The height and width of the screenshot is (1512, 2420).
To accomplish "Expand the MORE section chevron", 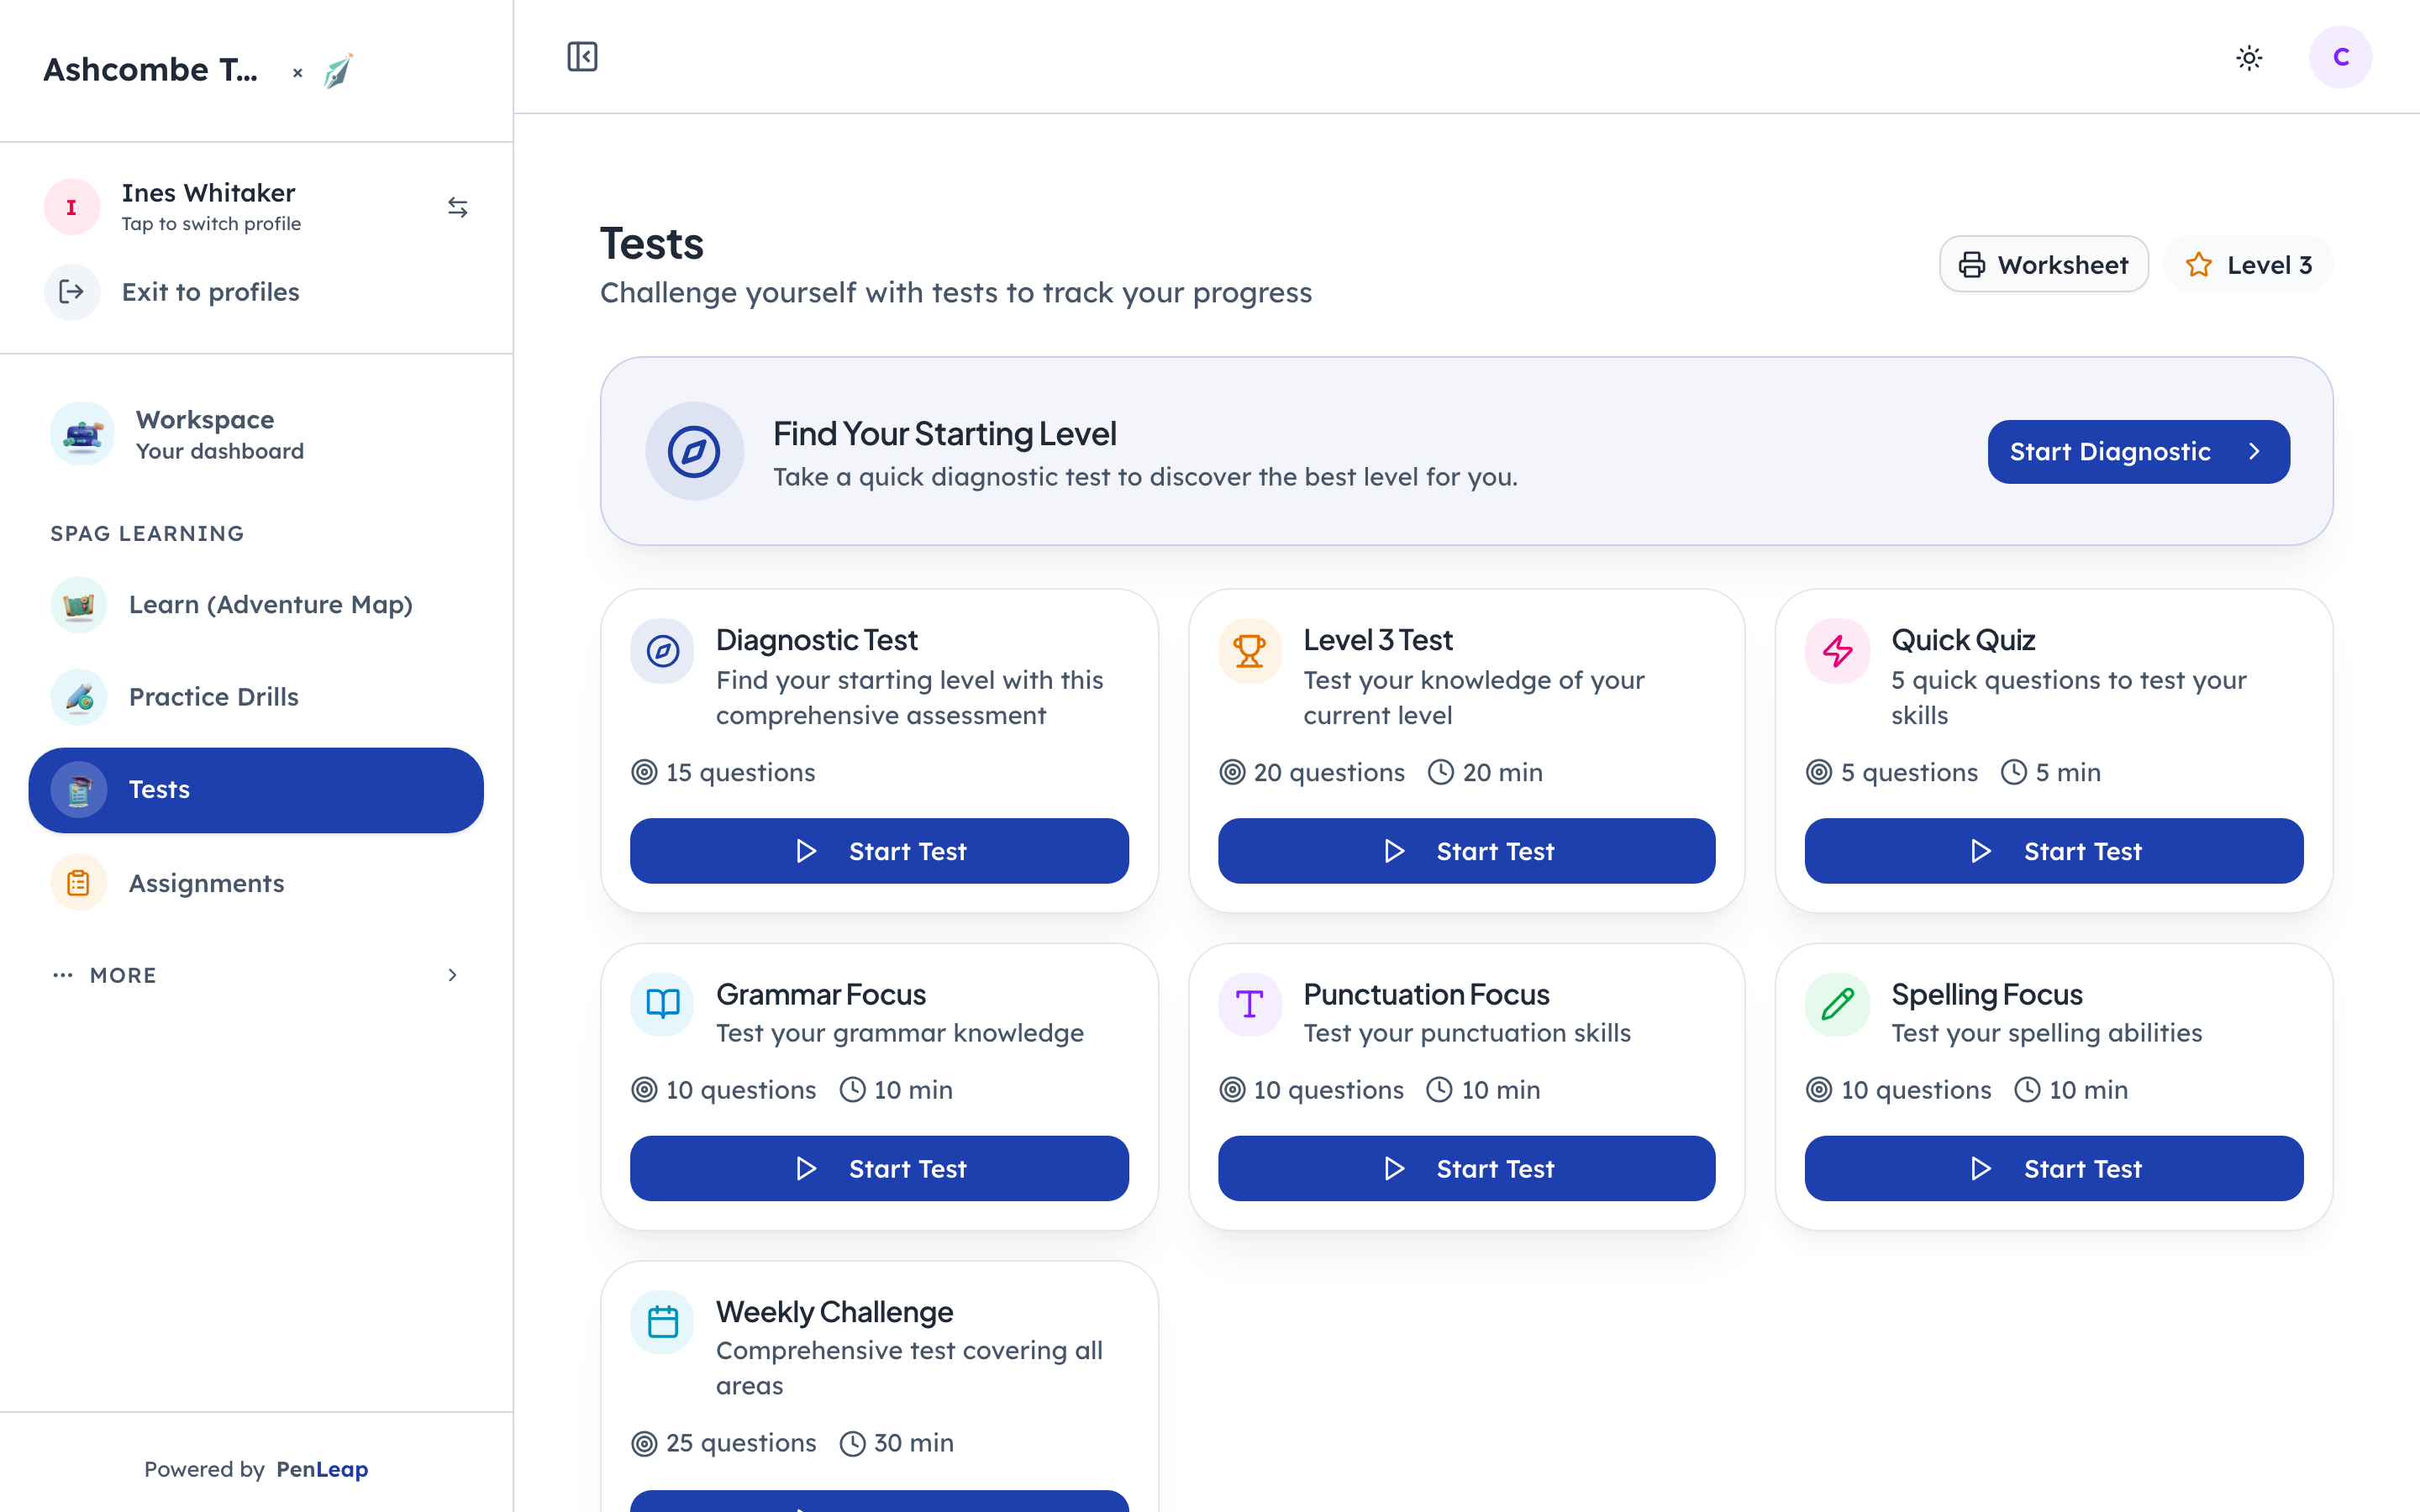I will [x=452, y=975].
